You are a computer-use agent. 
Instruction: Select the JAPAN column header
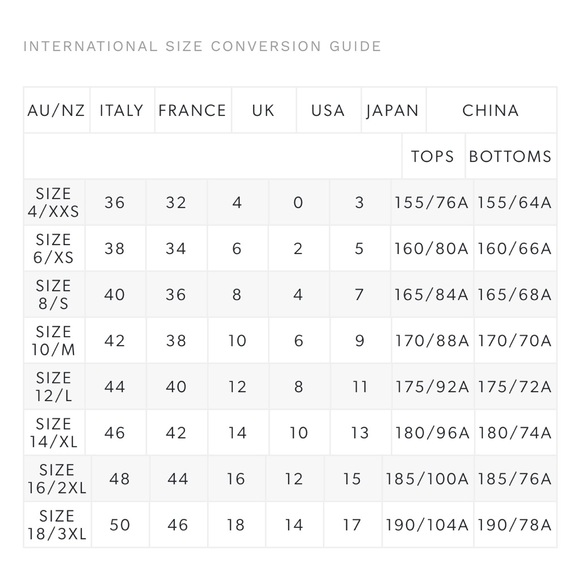tap(393, 110)
